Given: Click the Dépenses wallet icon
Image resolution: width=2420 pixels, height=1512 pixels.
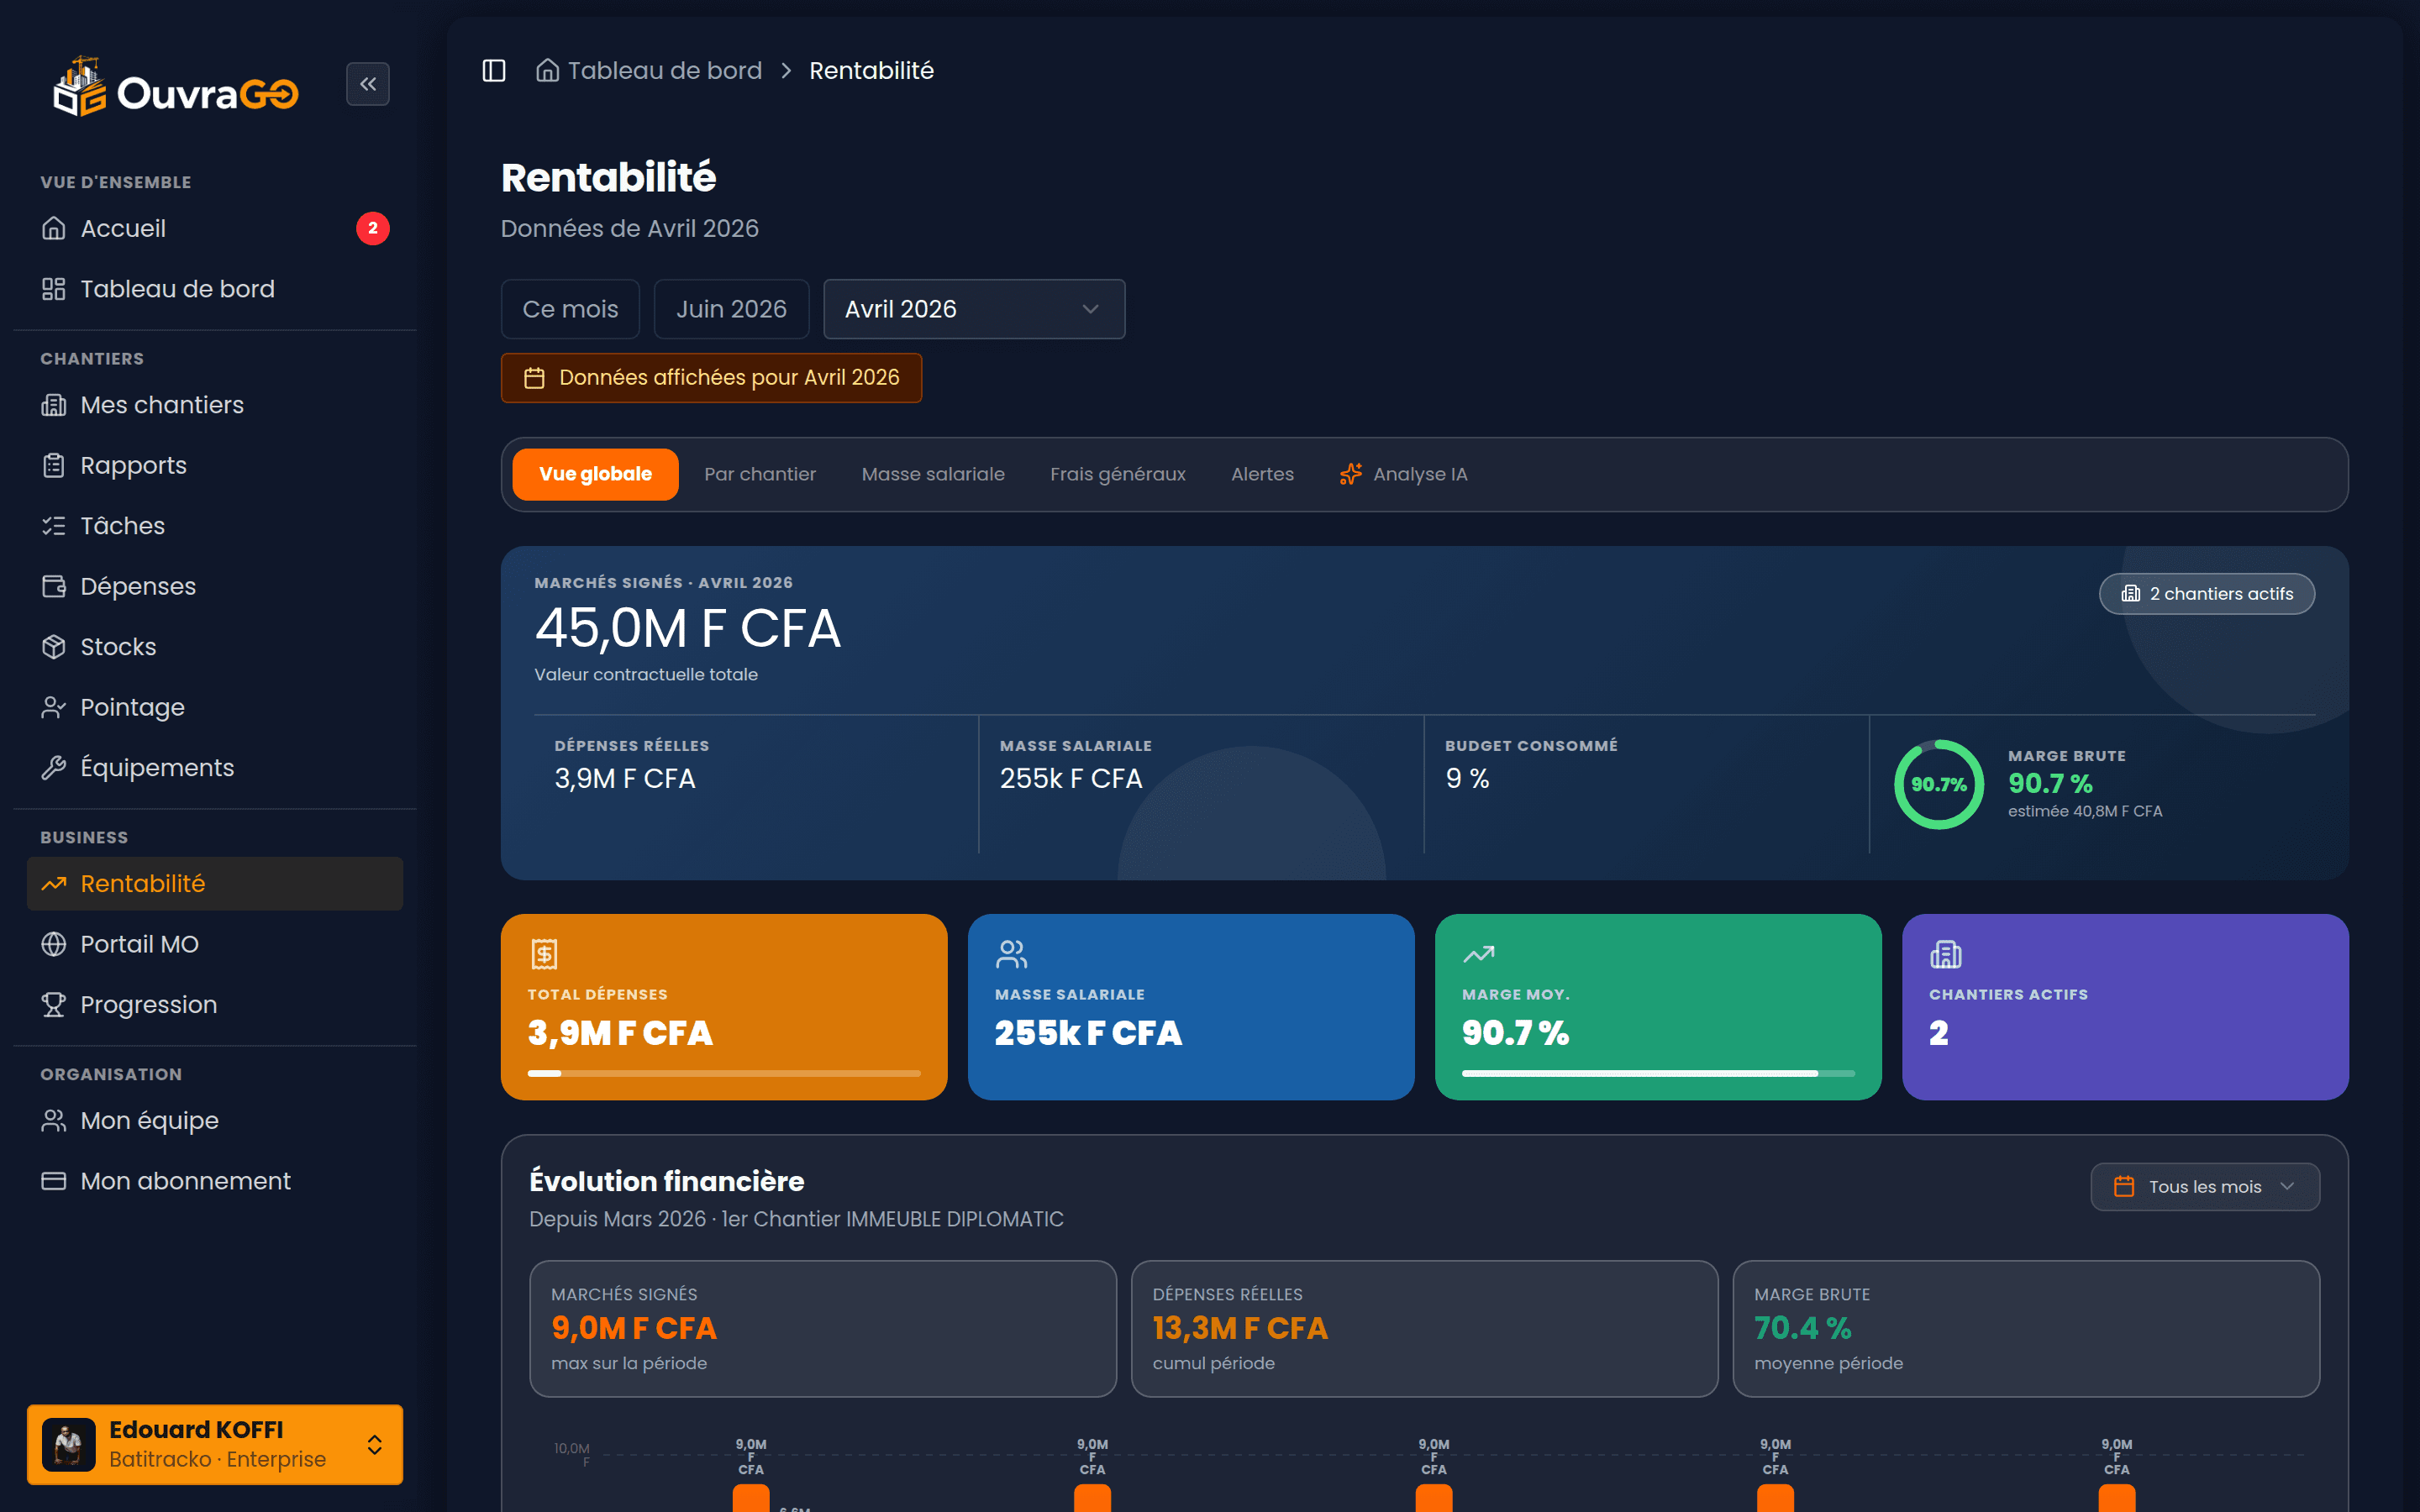Looking at the screenshot, I should point(54,587).
